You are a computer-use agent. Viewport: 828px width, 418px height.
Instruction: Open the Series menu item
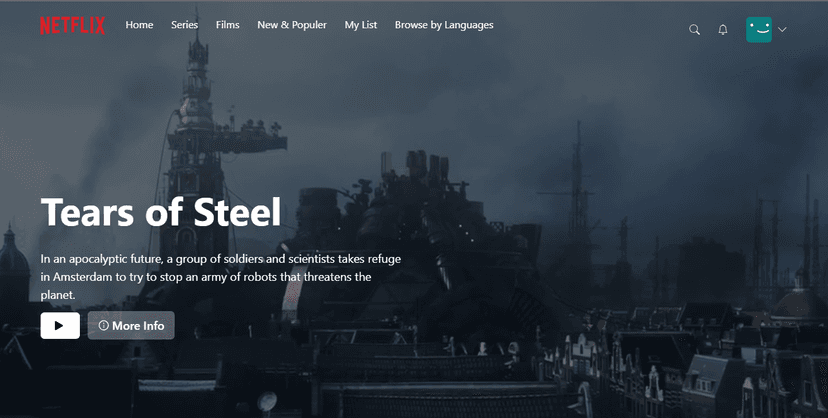click(x=184, y=25)
